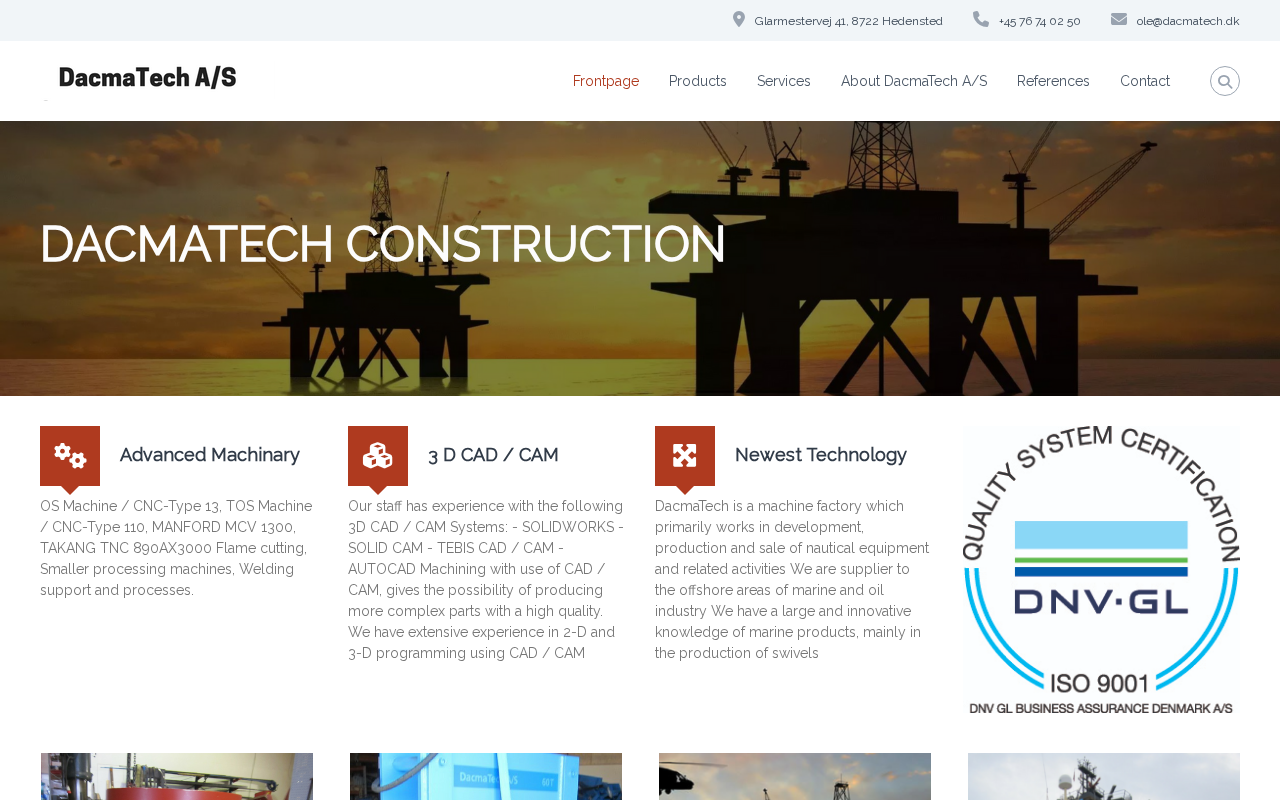
Task: Click the sunset oil platform thumbnail
Action: point(795,777)
